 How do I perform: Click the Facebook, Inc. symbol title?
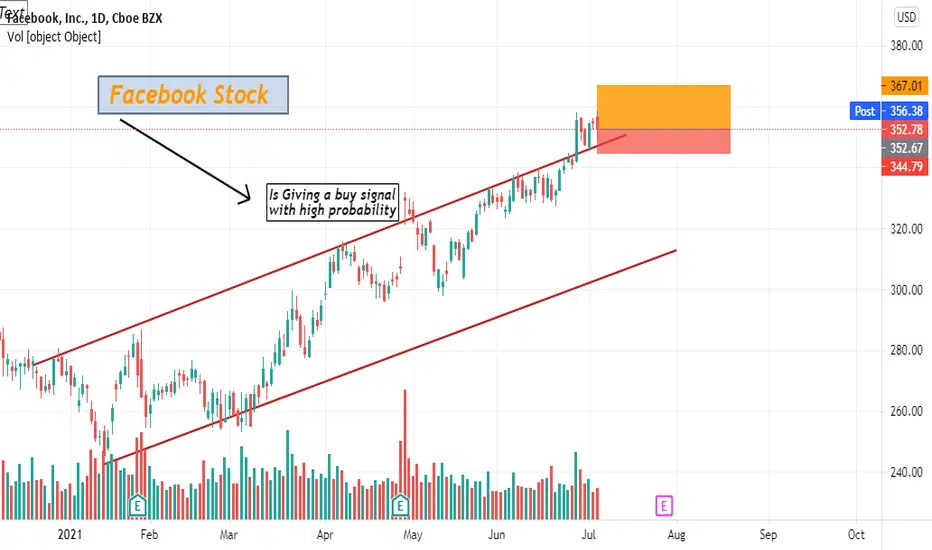[x=84, y=18]
